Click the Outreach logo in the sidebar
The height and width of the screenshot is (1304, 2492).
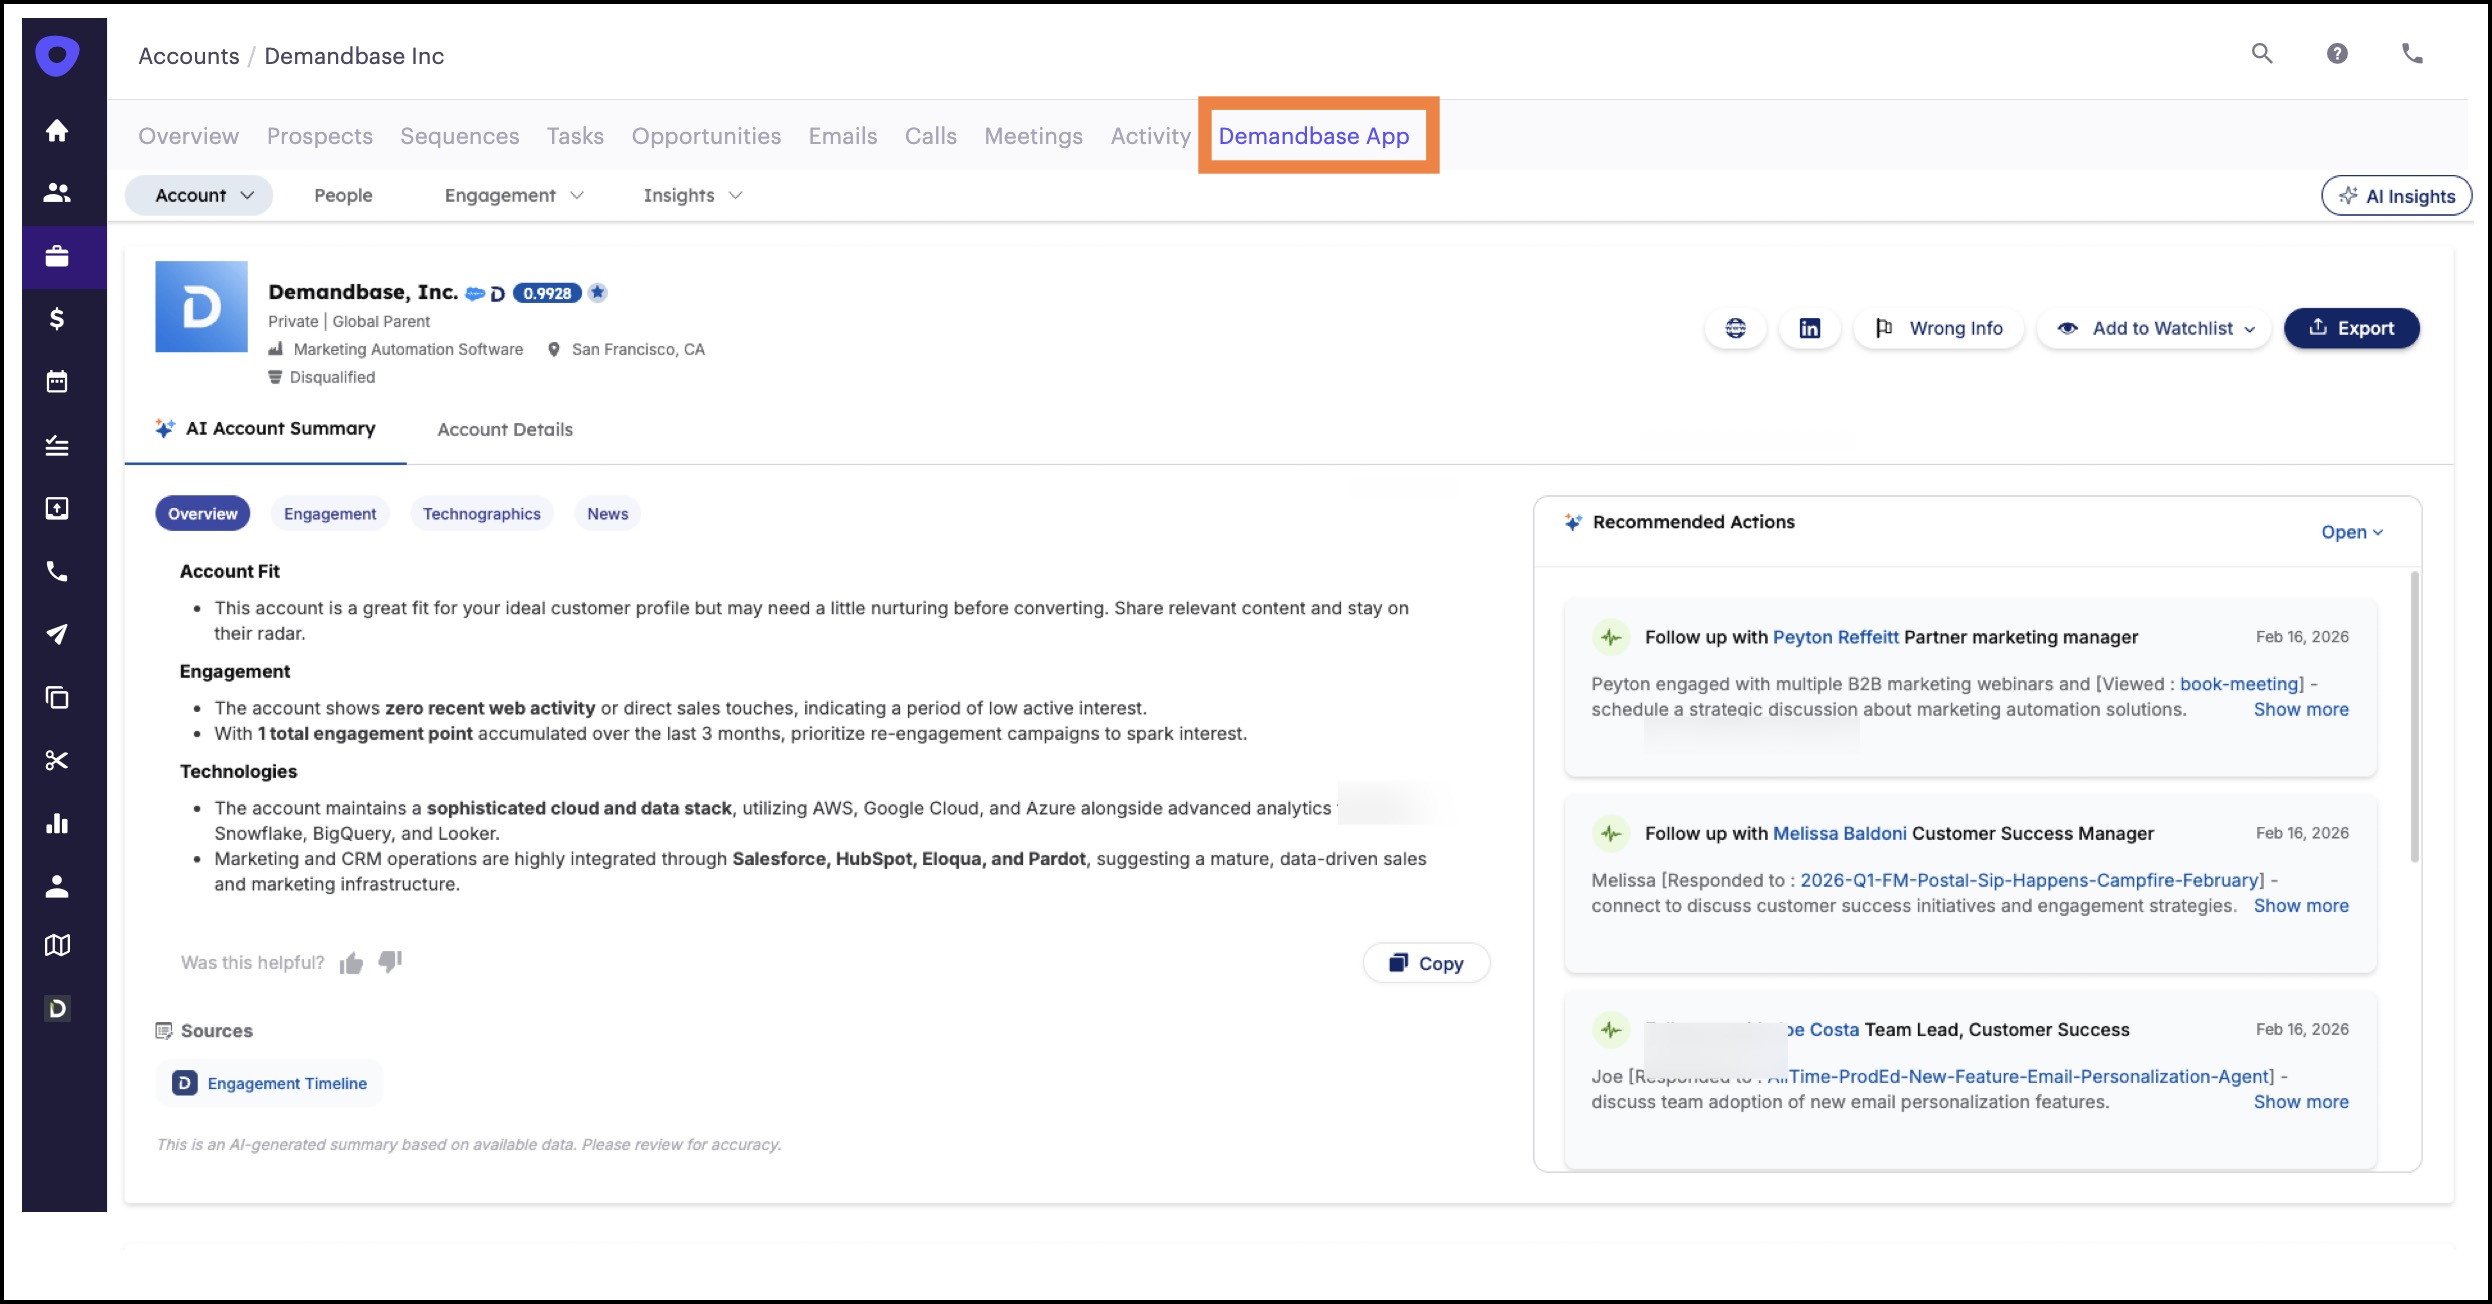tap(57, 55)
